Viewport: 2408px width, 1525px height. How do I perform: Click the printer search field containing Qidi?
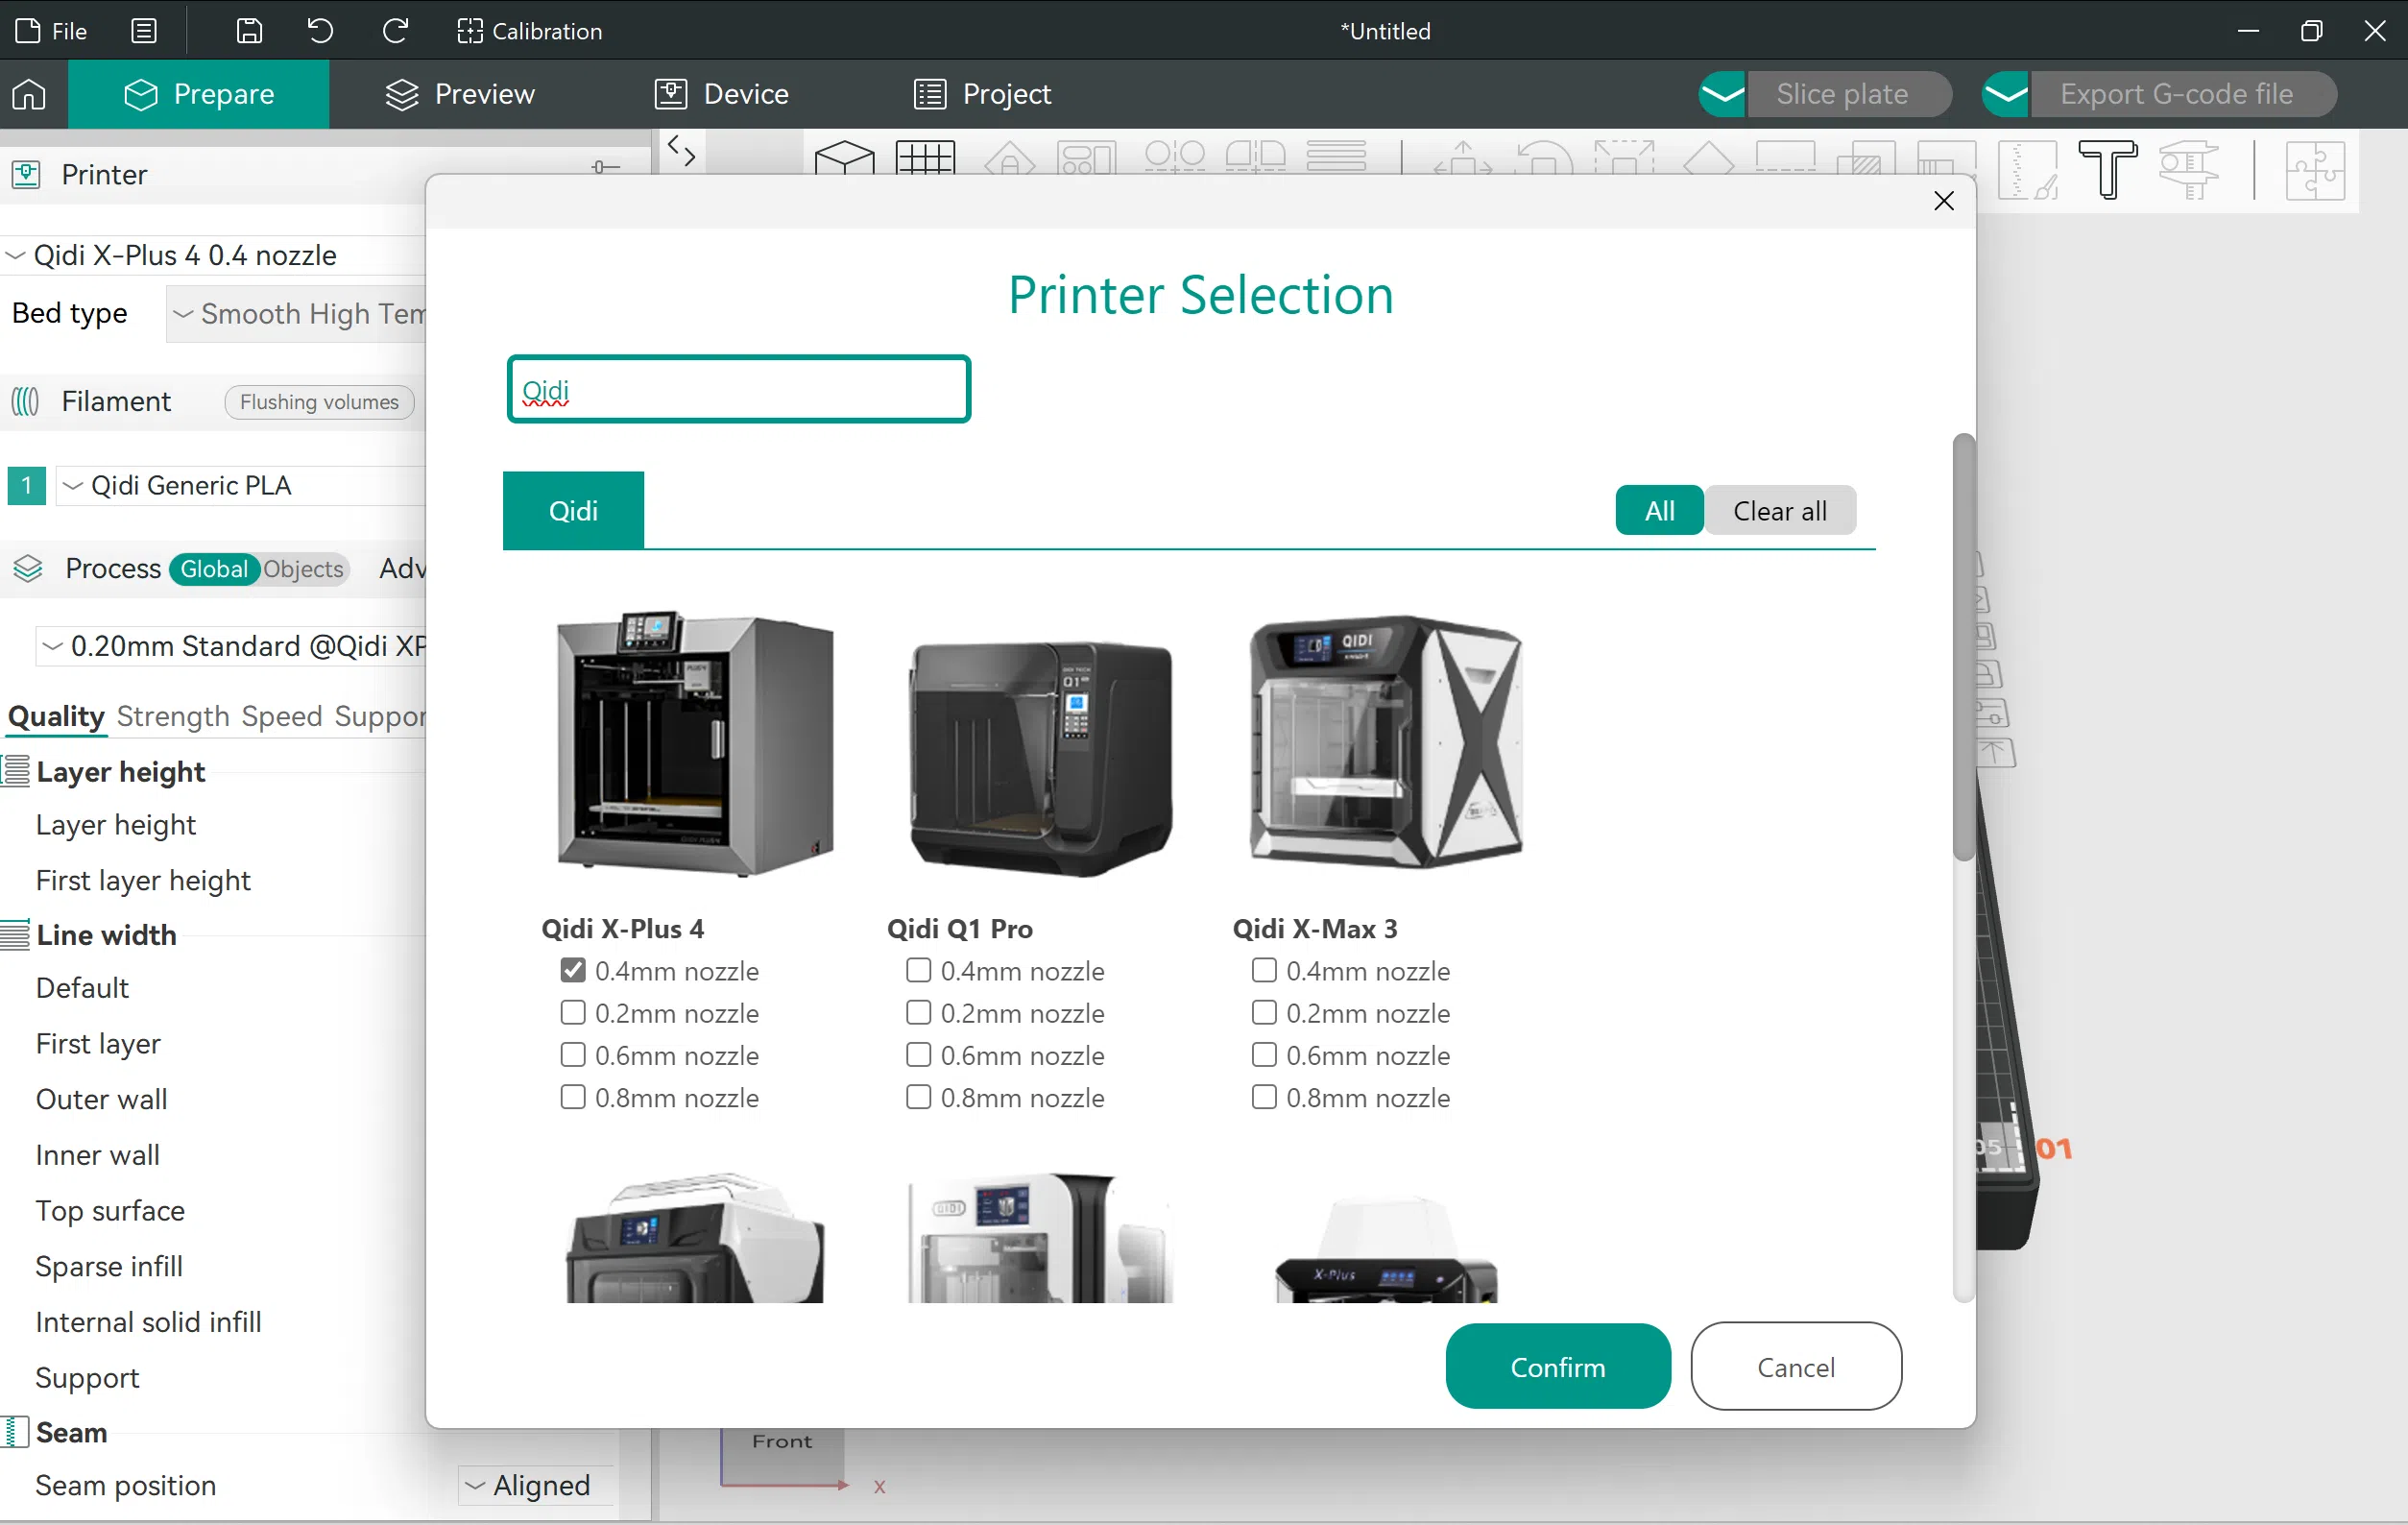(739, 389)
